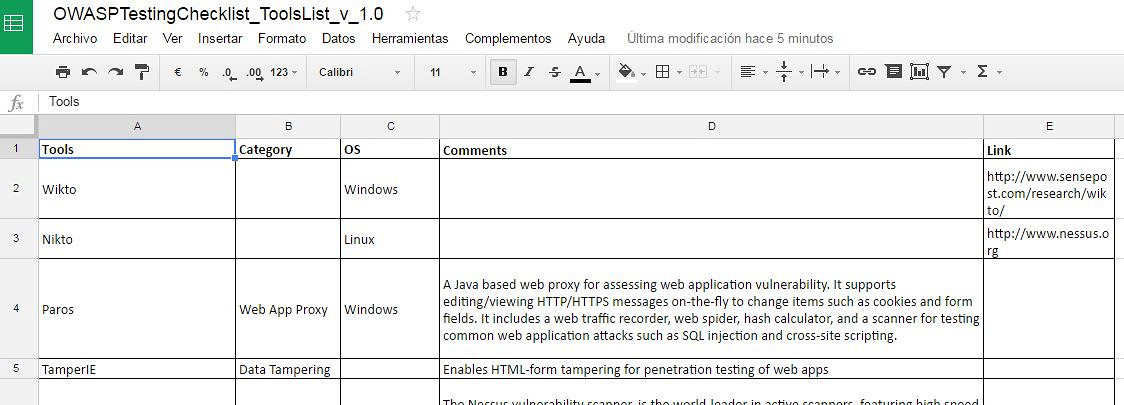Screen dimensions: 1124x405
Task: Select the Data Tampering cell
Action: [x=288, y=369]
